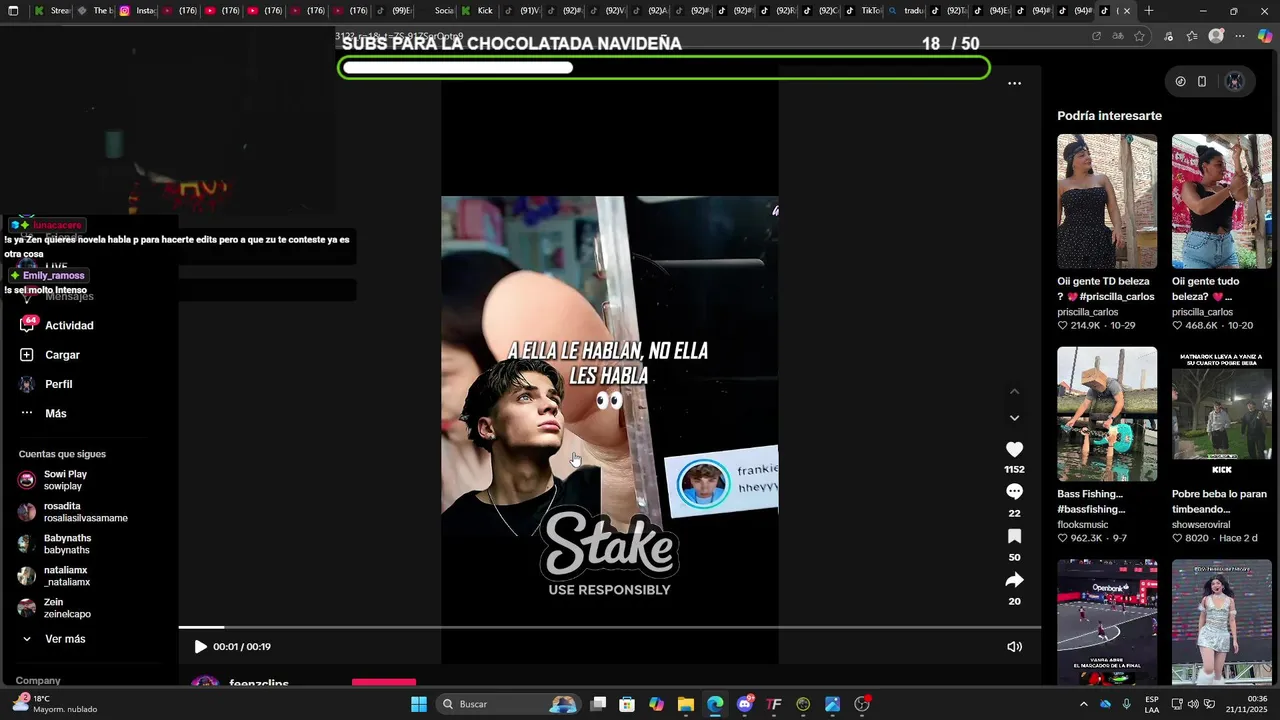The width and height of the screenshot is (1280, 720).
Task: Click the microphone tray icon
Action: [1127, 704]
